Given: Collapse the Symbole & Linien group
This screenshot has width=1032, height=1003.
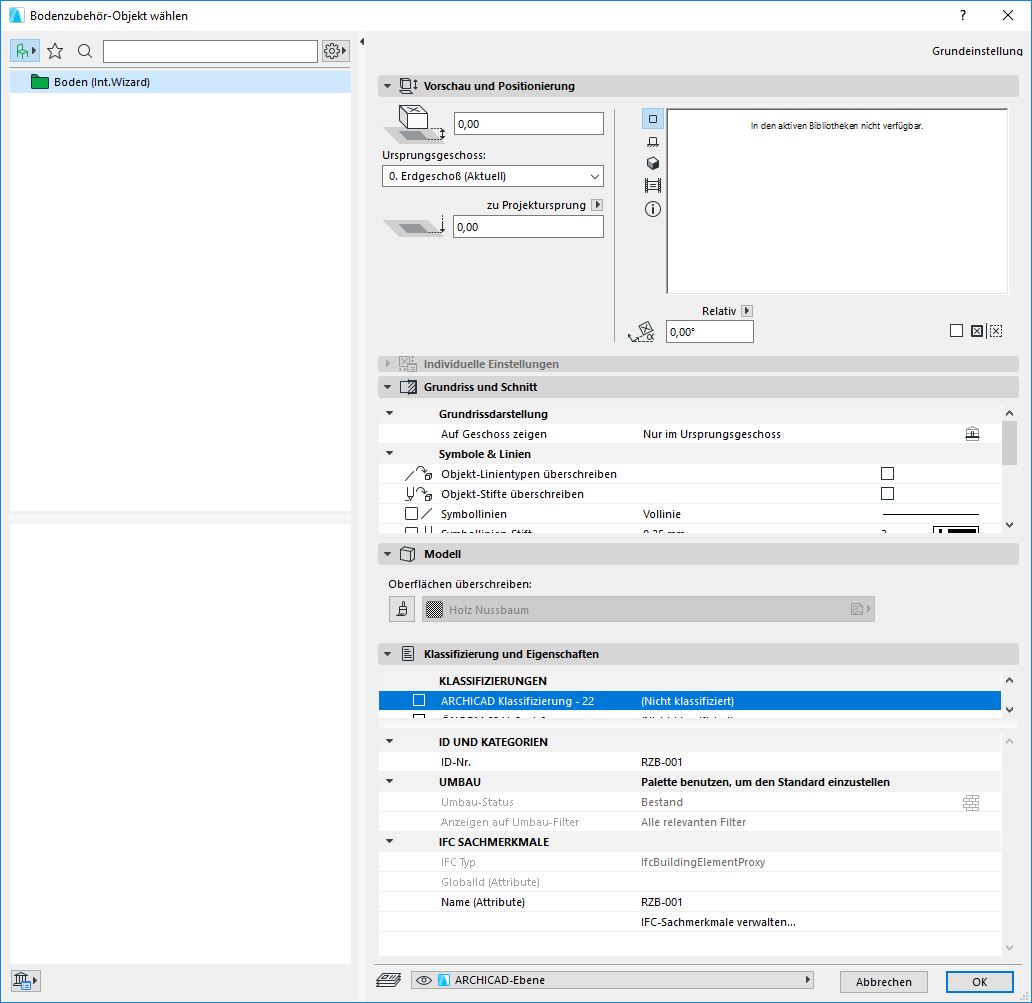Looking at the screenshot, I should coord(390,453).
